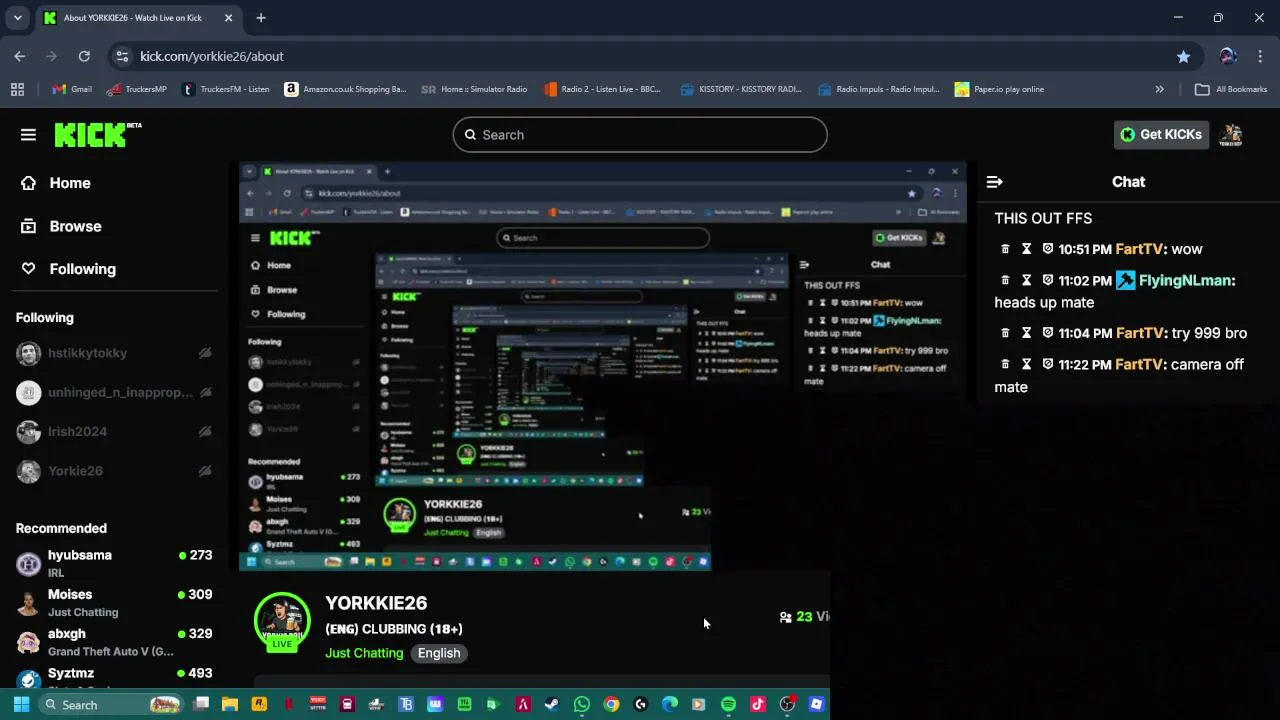This screenshot has height=720, width=1280.
Task: Go back with the browser back arrow
Action: tap(20, 56)
